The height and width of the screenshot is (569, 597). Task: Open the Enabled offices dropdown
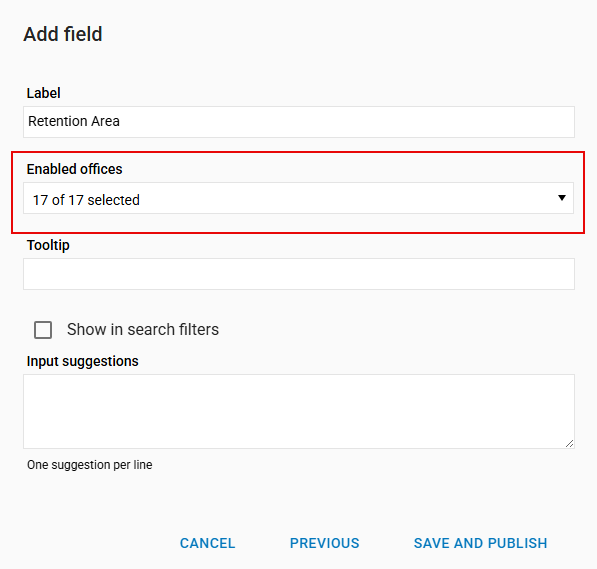[298, 198]
